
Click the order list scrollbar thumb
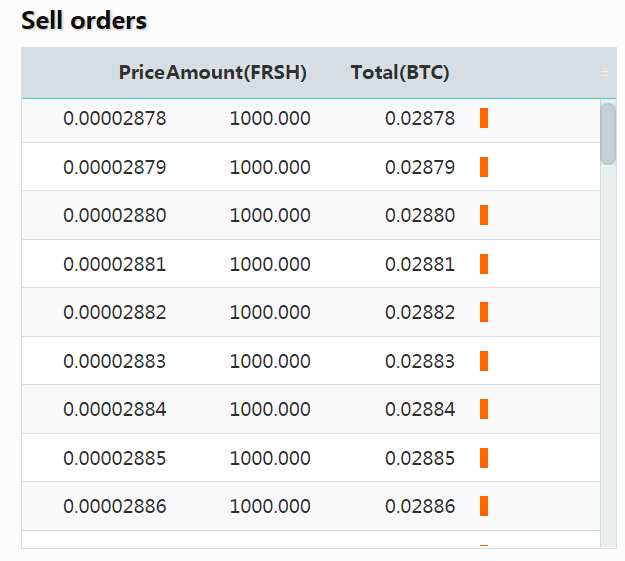tap(608, 134)
